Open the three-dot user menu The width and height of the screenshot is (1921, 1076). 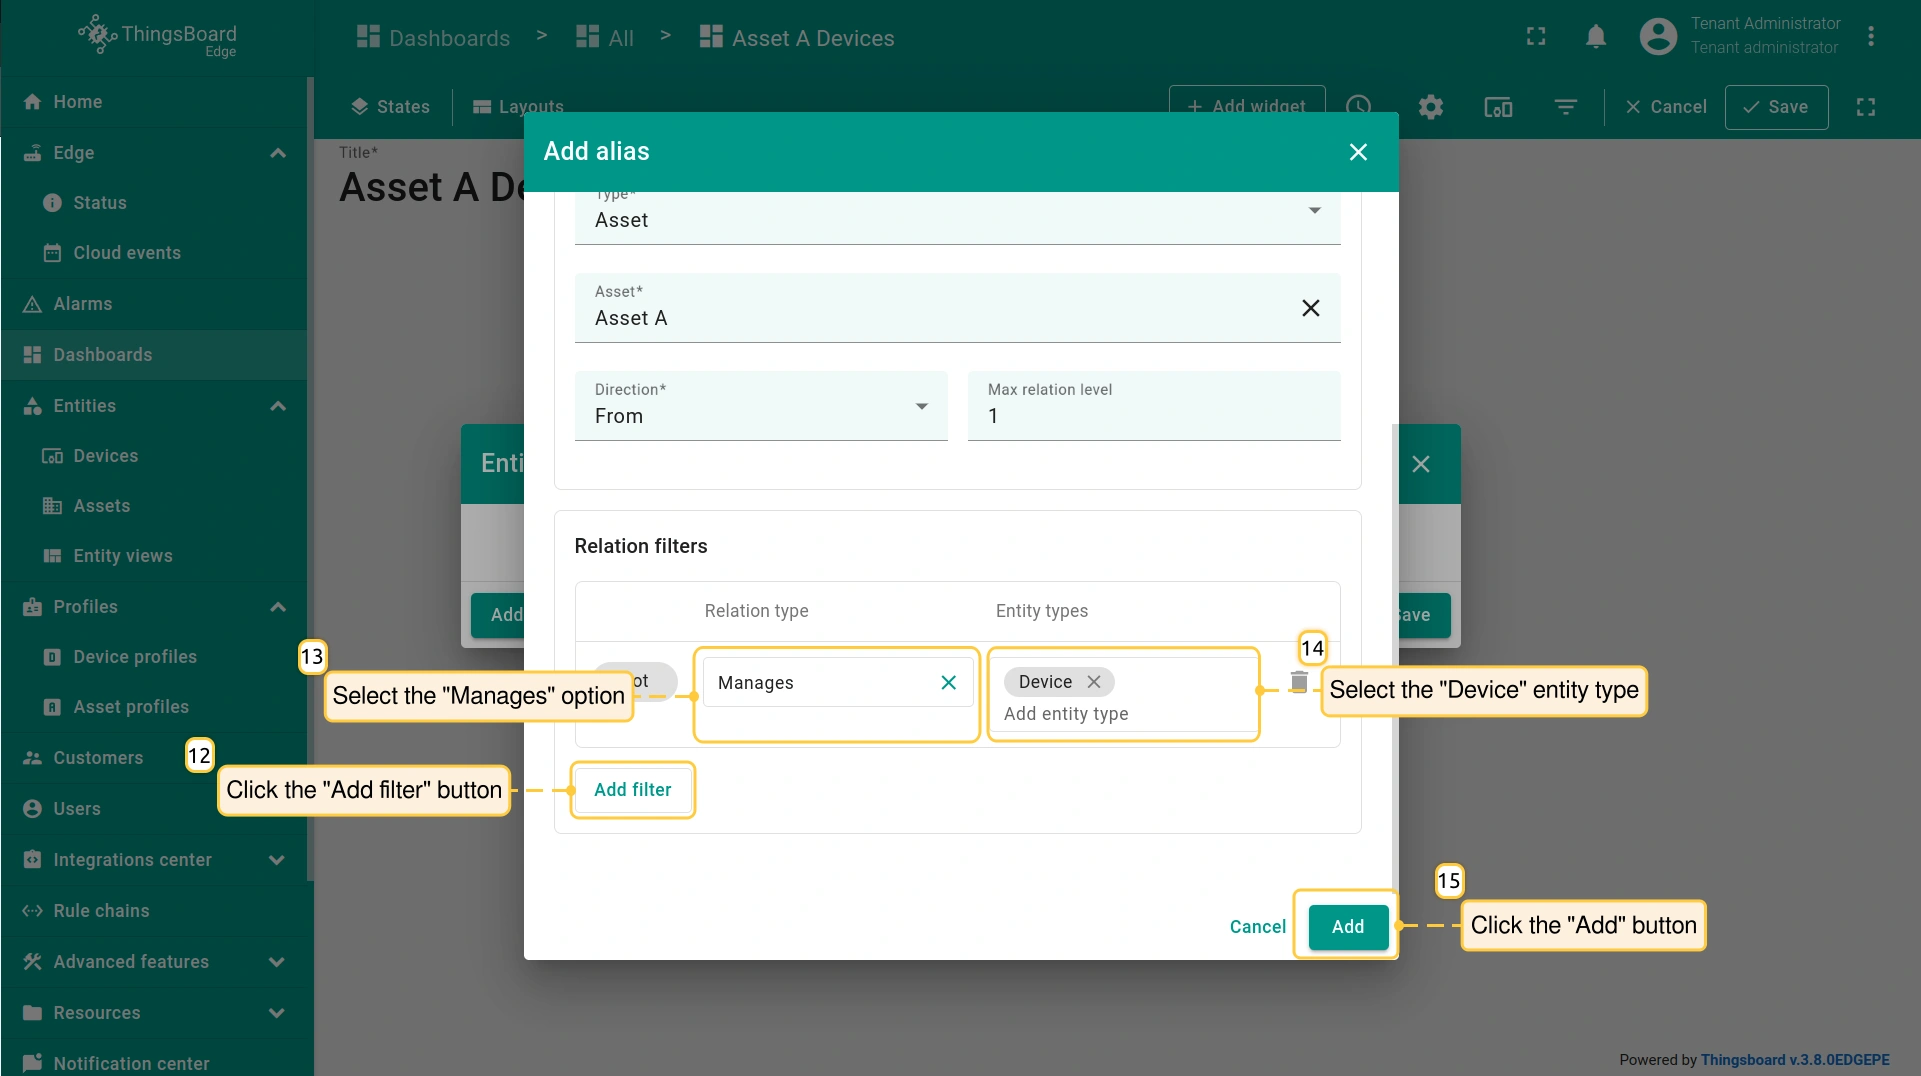1870,37
